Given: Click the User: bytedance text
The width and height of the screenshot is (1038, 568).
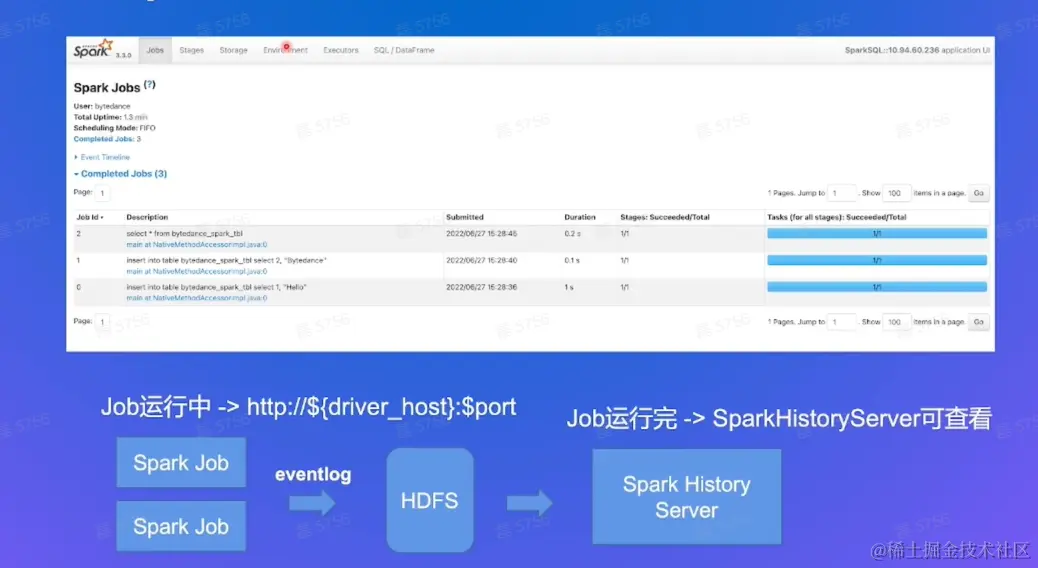Looking at the screenshot, I should (x=102, y=106).
